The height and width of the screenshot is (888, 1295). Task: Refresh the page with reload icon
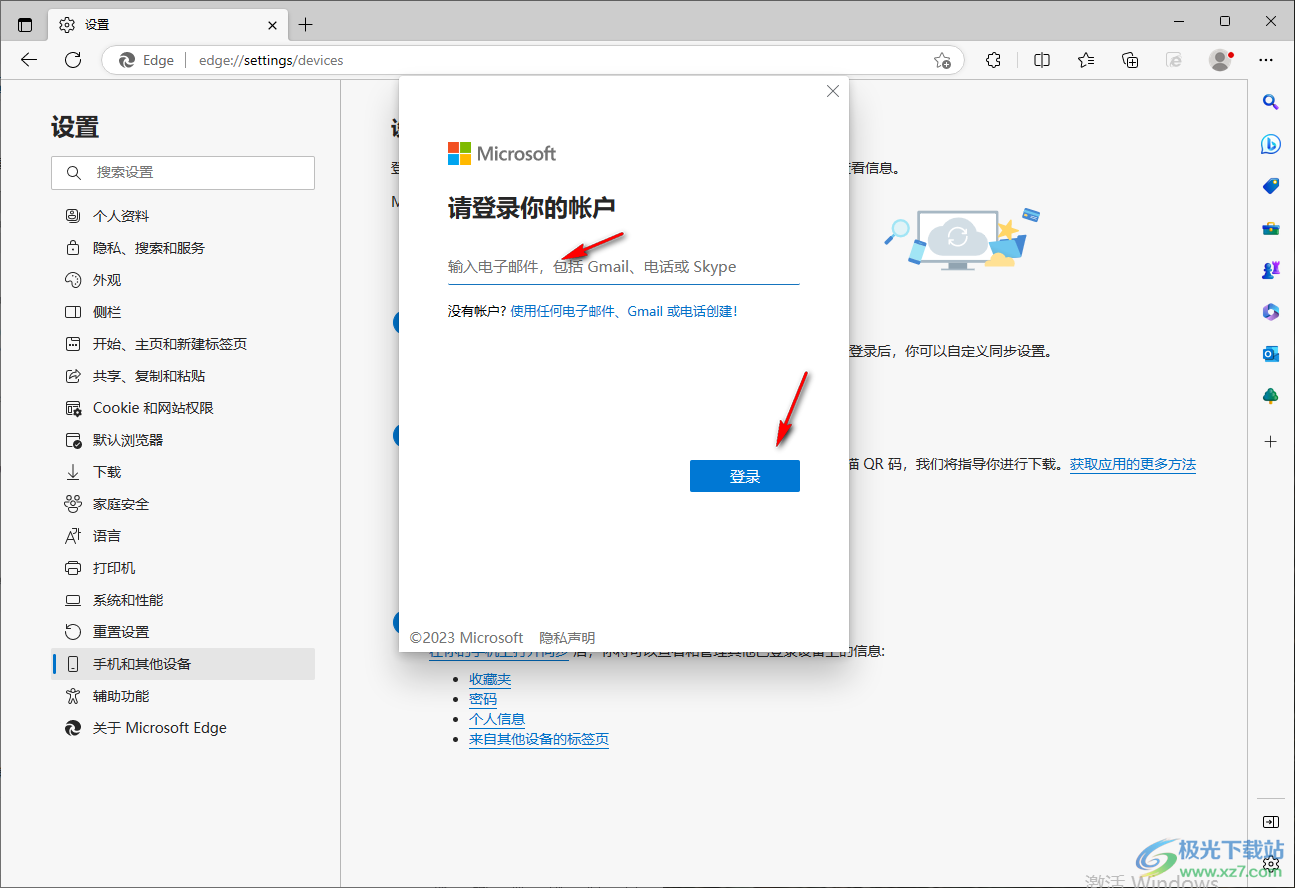73,60
